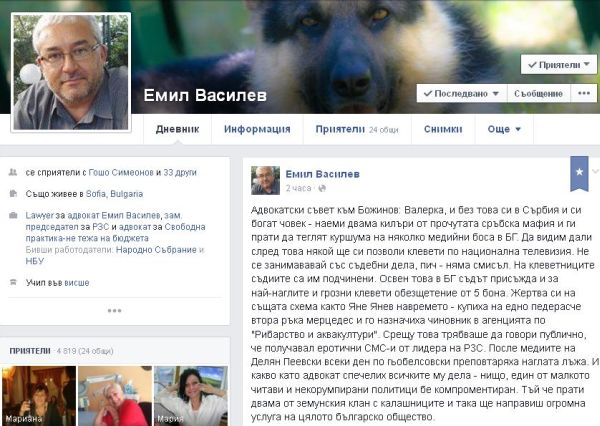The image size is (600, 426).
Task: Follow the Sofia, Bulgaria link
Action: [x=114, y=194]
